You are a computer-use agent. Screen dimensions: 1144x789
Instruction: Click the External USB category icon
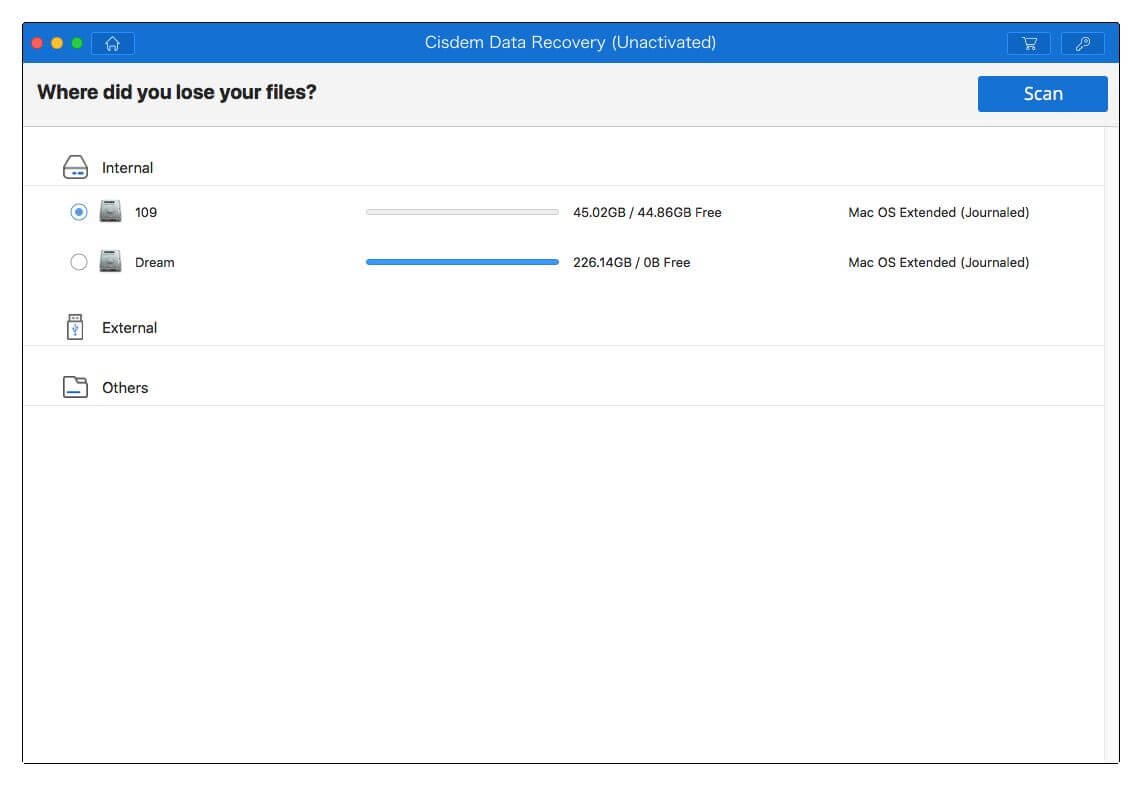coord(75,327)
